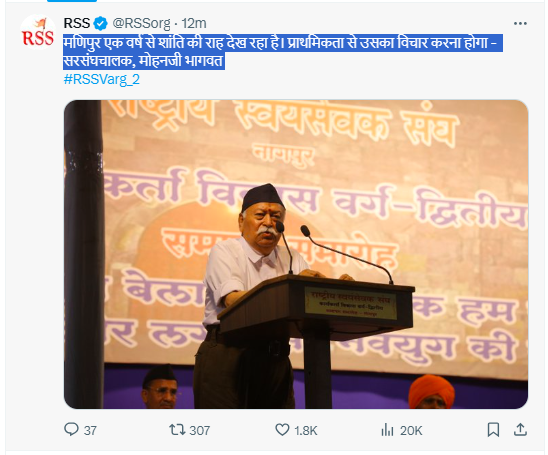Click the RSS profile avatar
This screenshot has height=455, width=548.
click(x=38, y=32)
